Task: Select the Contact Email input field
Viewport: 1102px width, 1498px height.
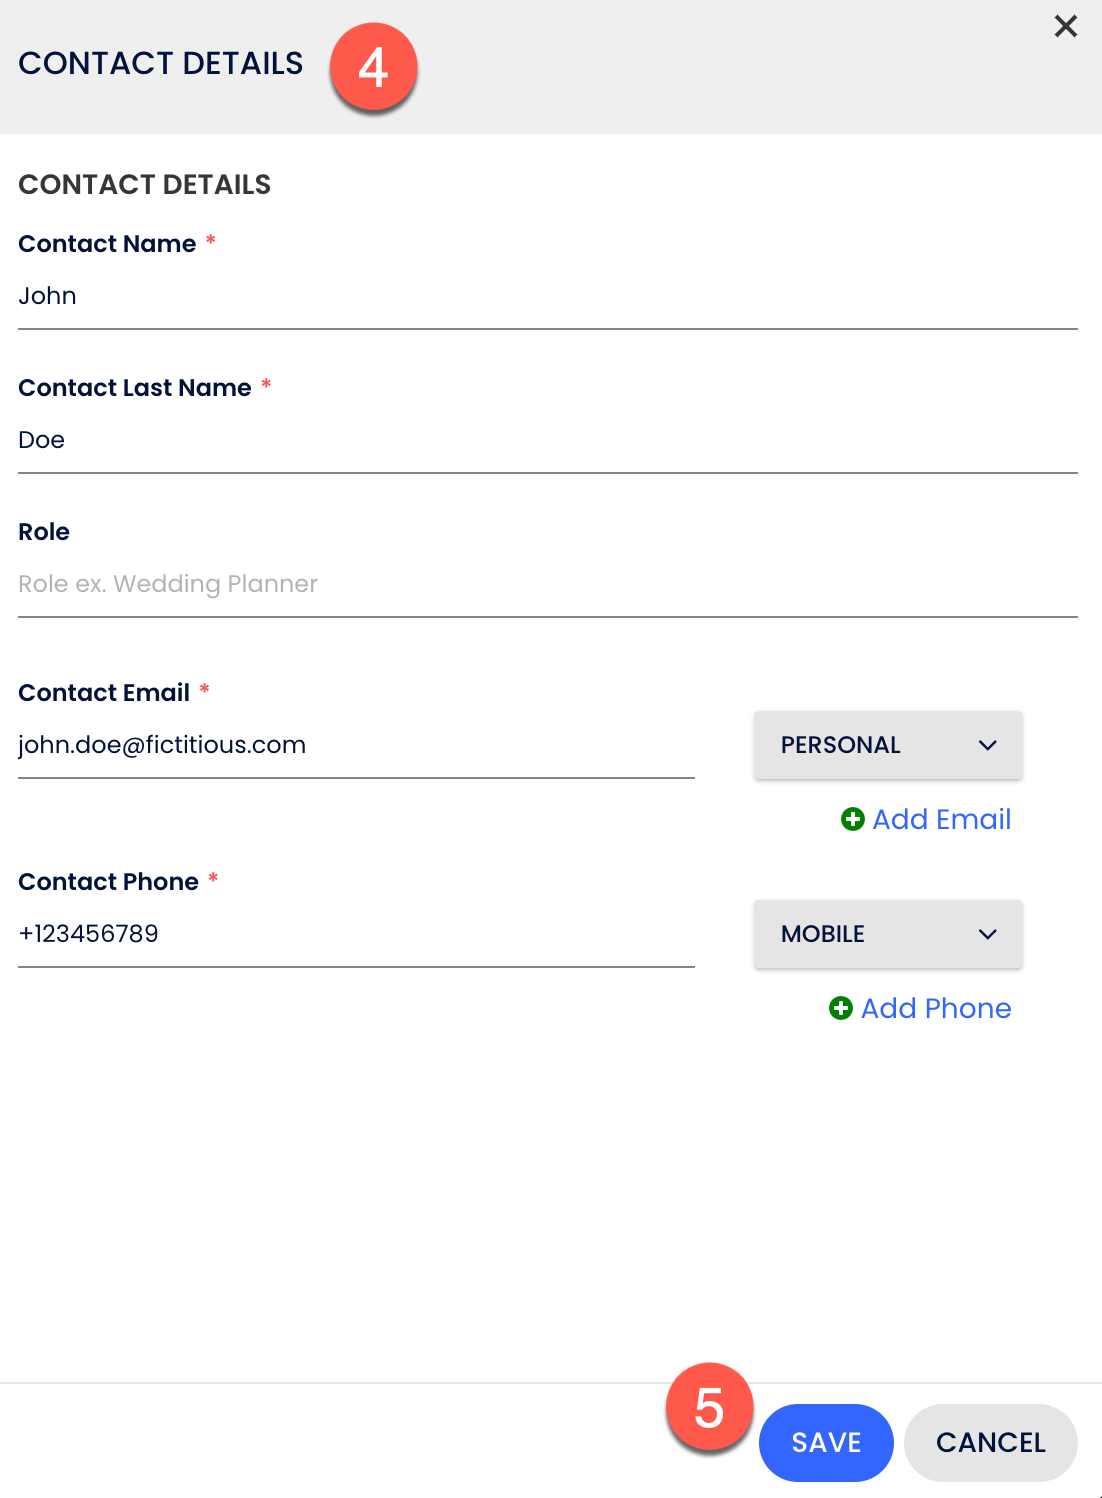Action: pos(356,746)
